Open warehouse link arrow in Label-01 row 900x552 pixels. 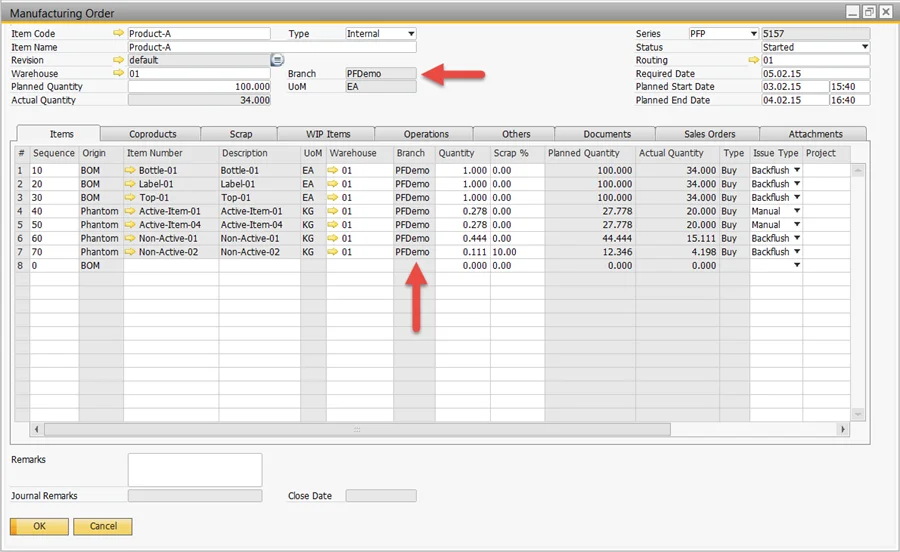point(333,184)
